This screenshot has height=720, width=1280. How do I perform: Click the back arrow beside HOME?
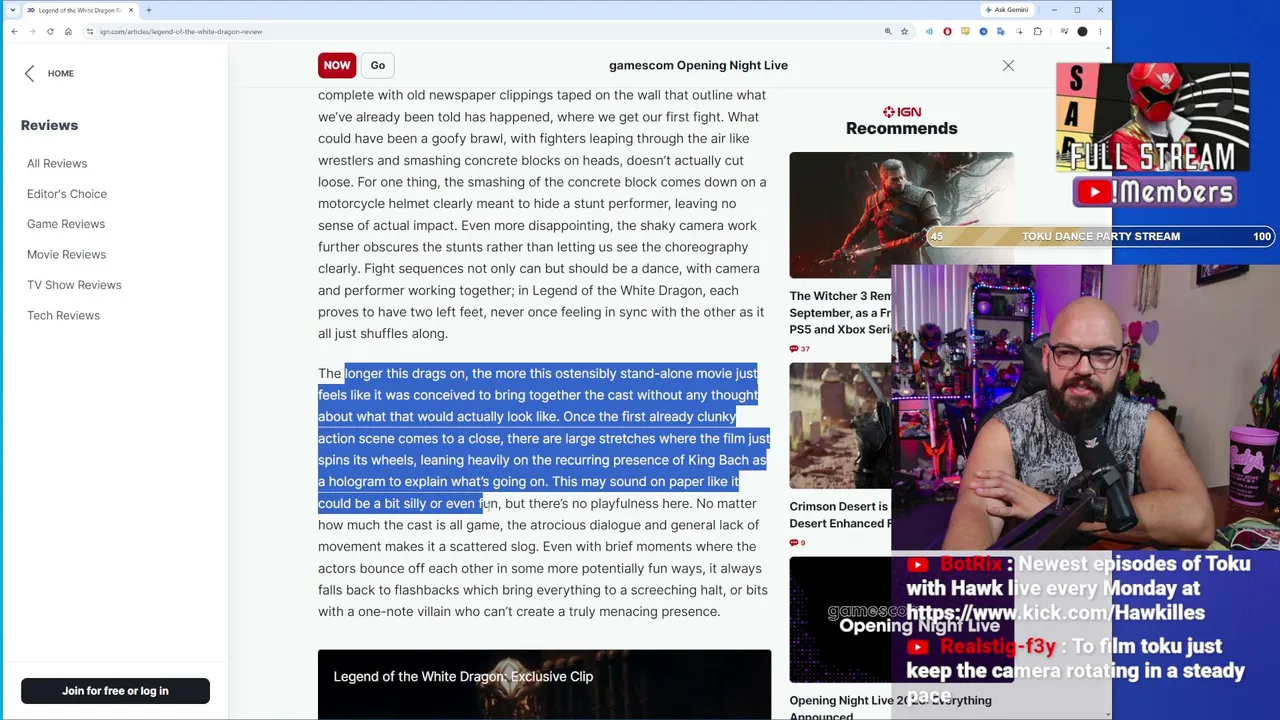click(29, 73)
